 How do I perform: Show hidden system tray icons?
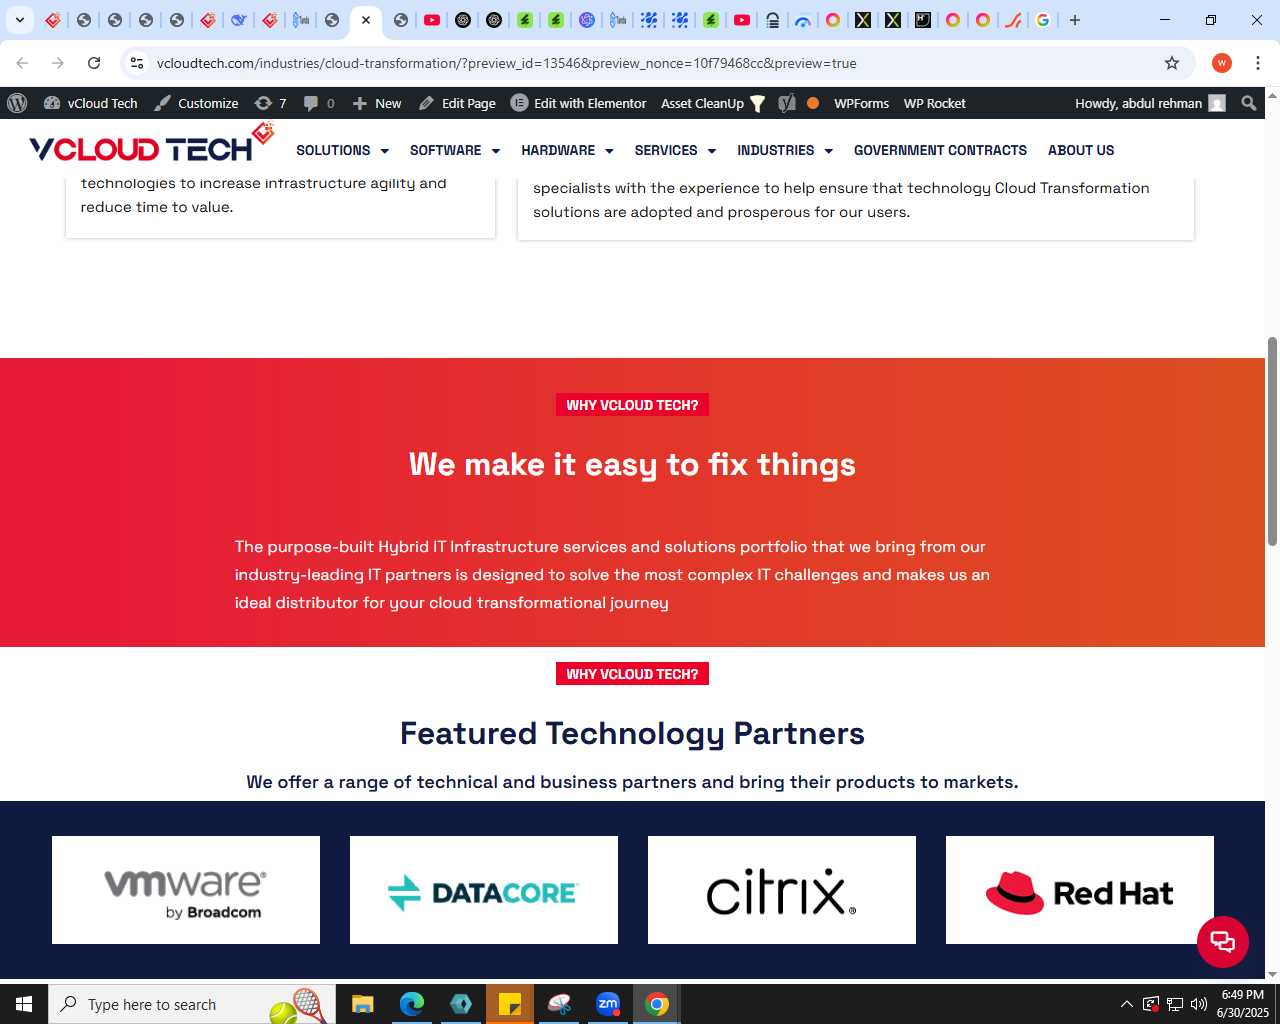coord(1127,1004)
